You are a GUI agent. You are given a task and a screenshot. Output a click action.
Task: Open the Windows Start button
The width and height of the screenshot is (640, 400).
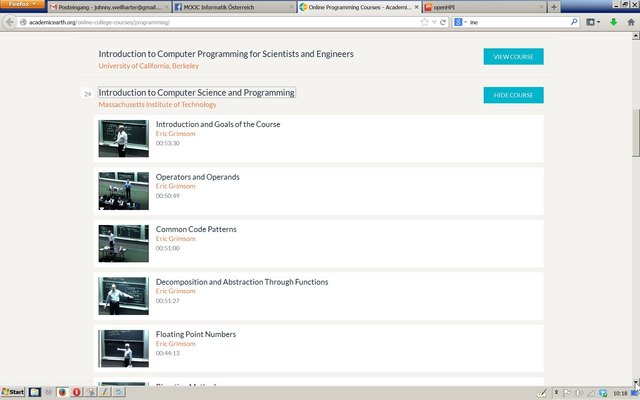pyautogui.click(x=13, y=392)
